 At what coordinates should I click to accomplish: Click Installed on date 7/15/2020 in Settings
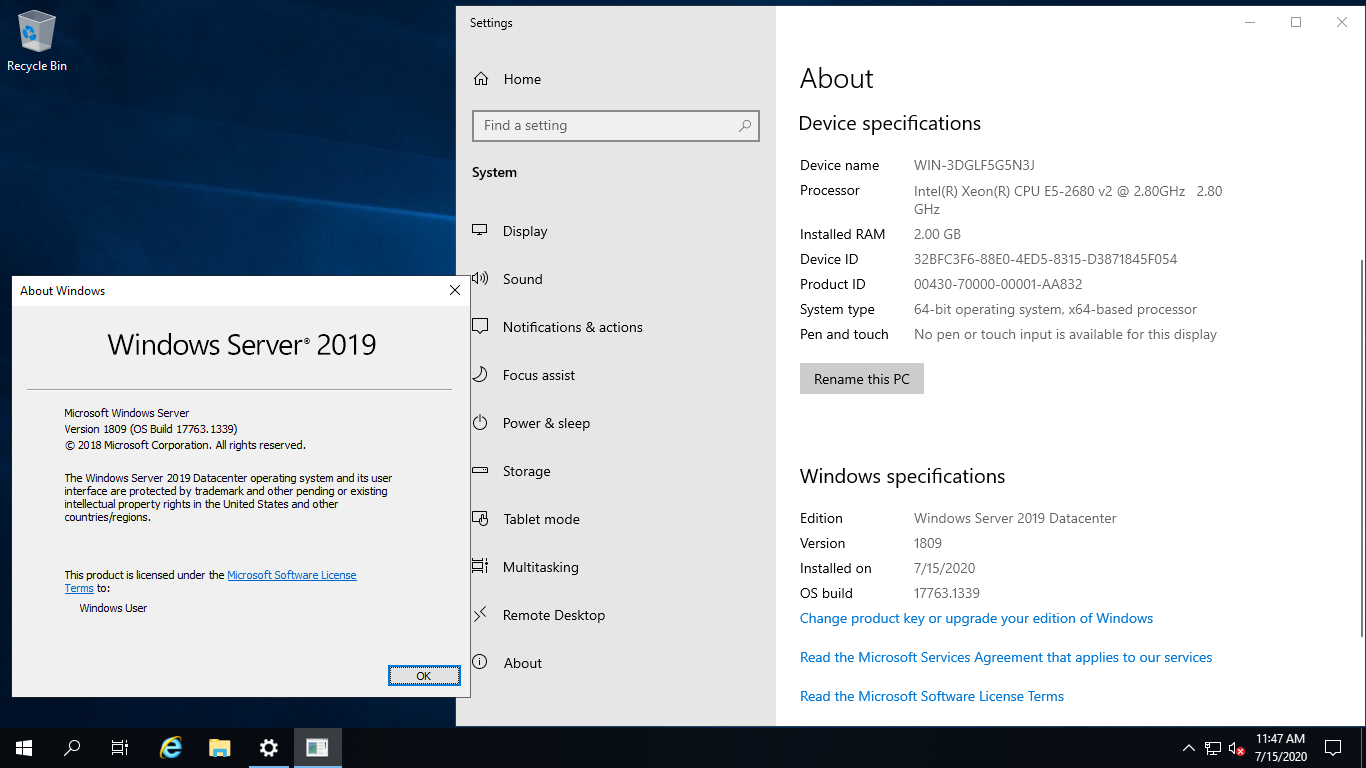tap(944, 568)
